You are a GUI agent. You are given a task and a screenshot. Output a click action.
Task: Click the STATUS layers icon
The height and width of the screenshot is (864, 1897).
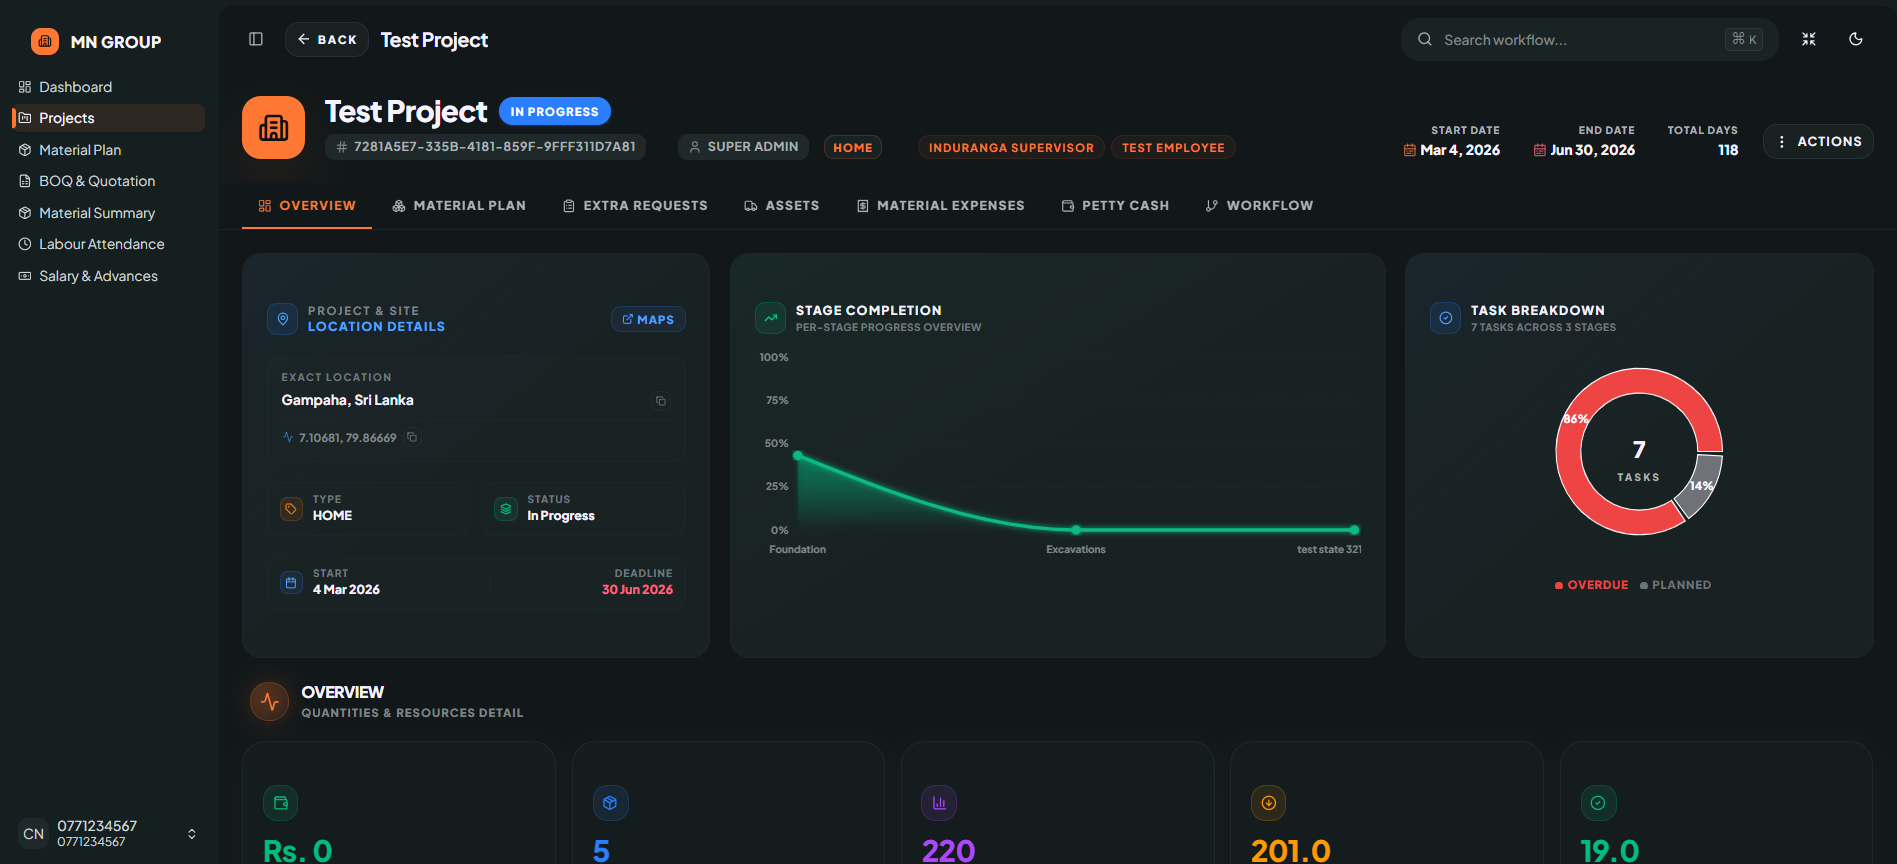pyautogui.click(x=506, y=509)
